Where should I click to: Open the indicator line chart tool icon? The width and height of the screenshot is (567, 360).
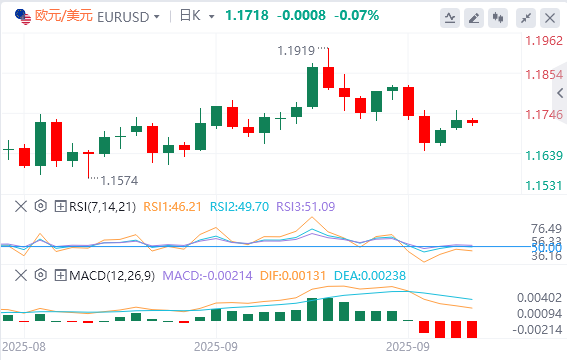[449, 18]
